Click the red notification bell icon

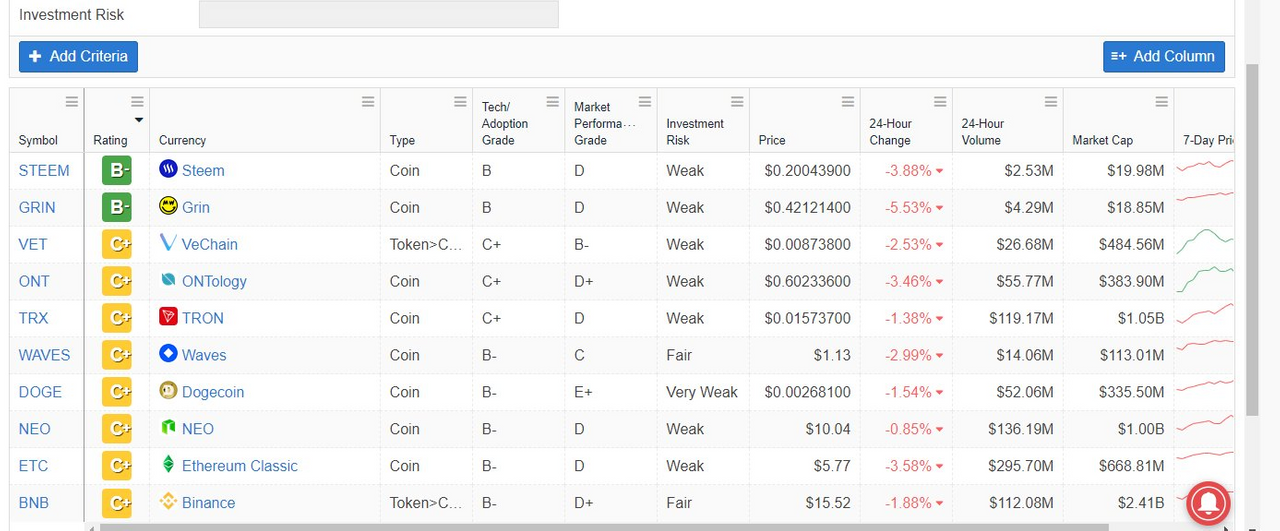[1208, 503]
